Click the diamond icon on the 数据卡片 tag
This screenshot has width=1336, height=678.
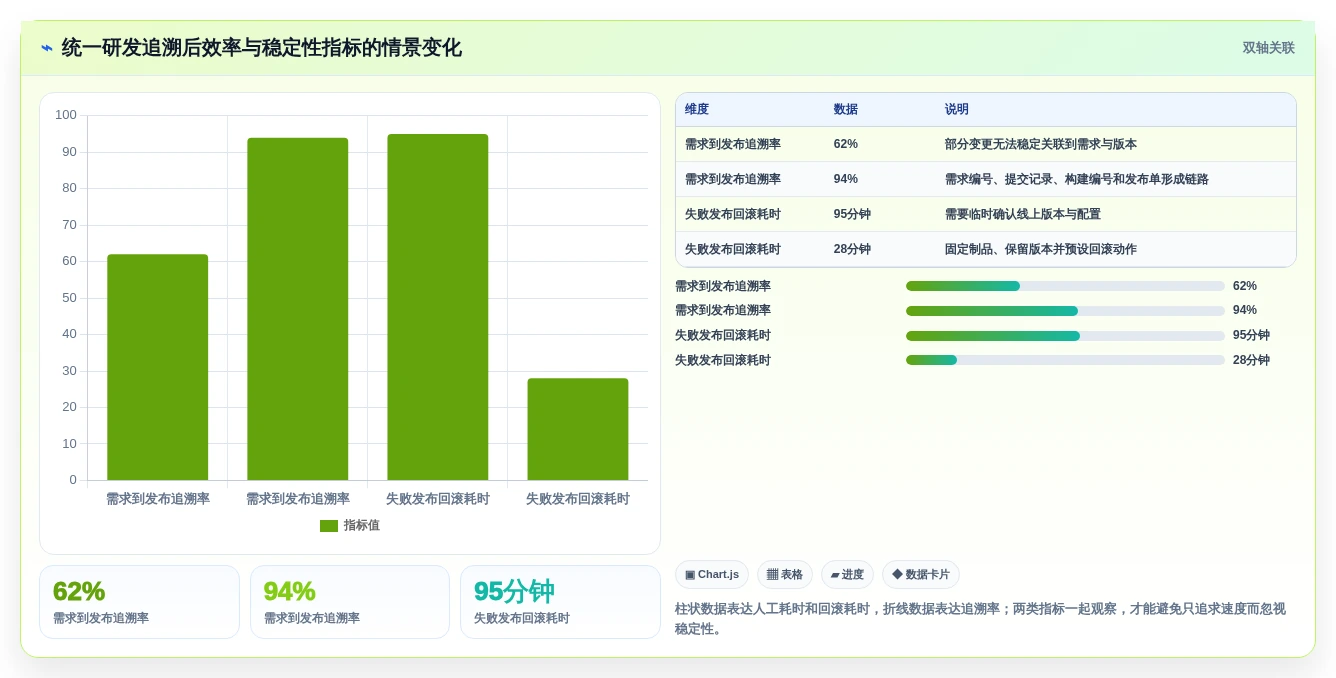[897, 575]
